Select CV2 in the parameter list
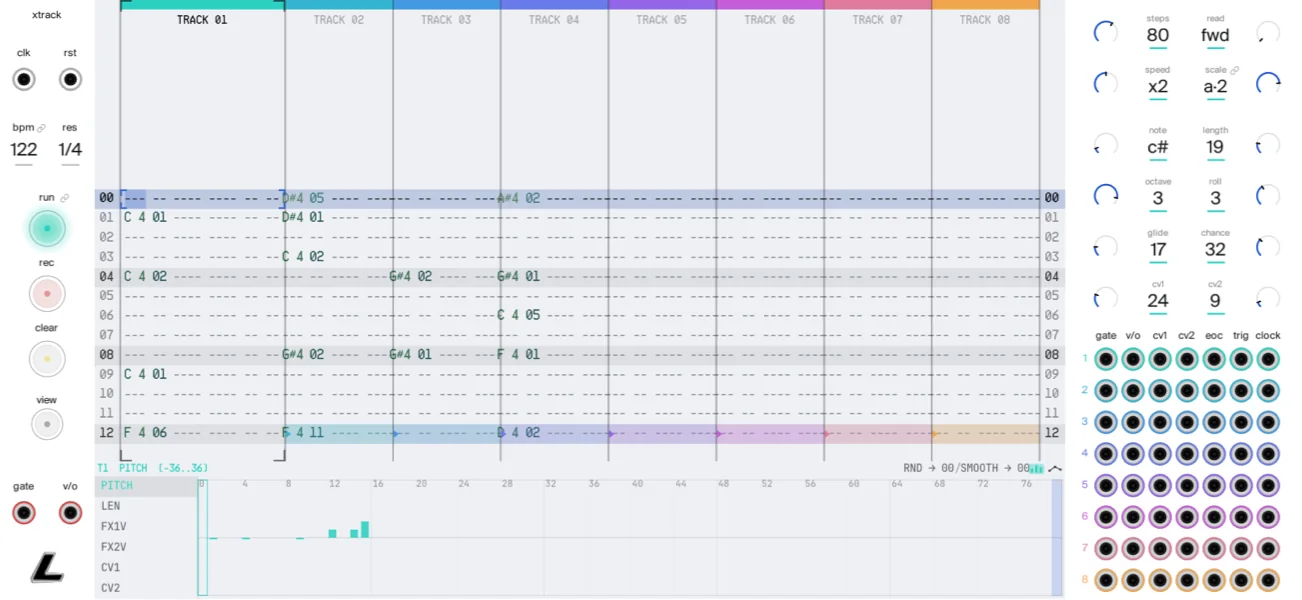 click(146, 588)
